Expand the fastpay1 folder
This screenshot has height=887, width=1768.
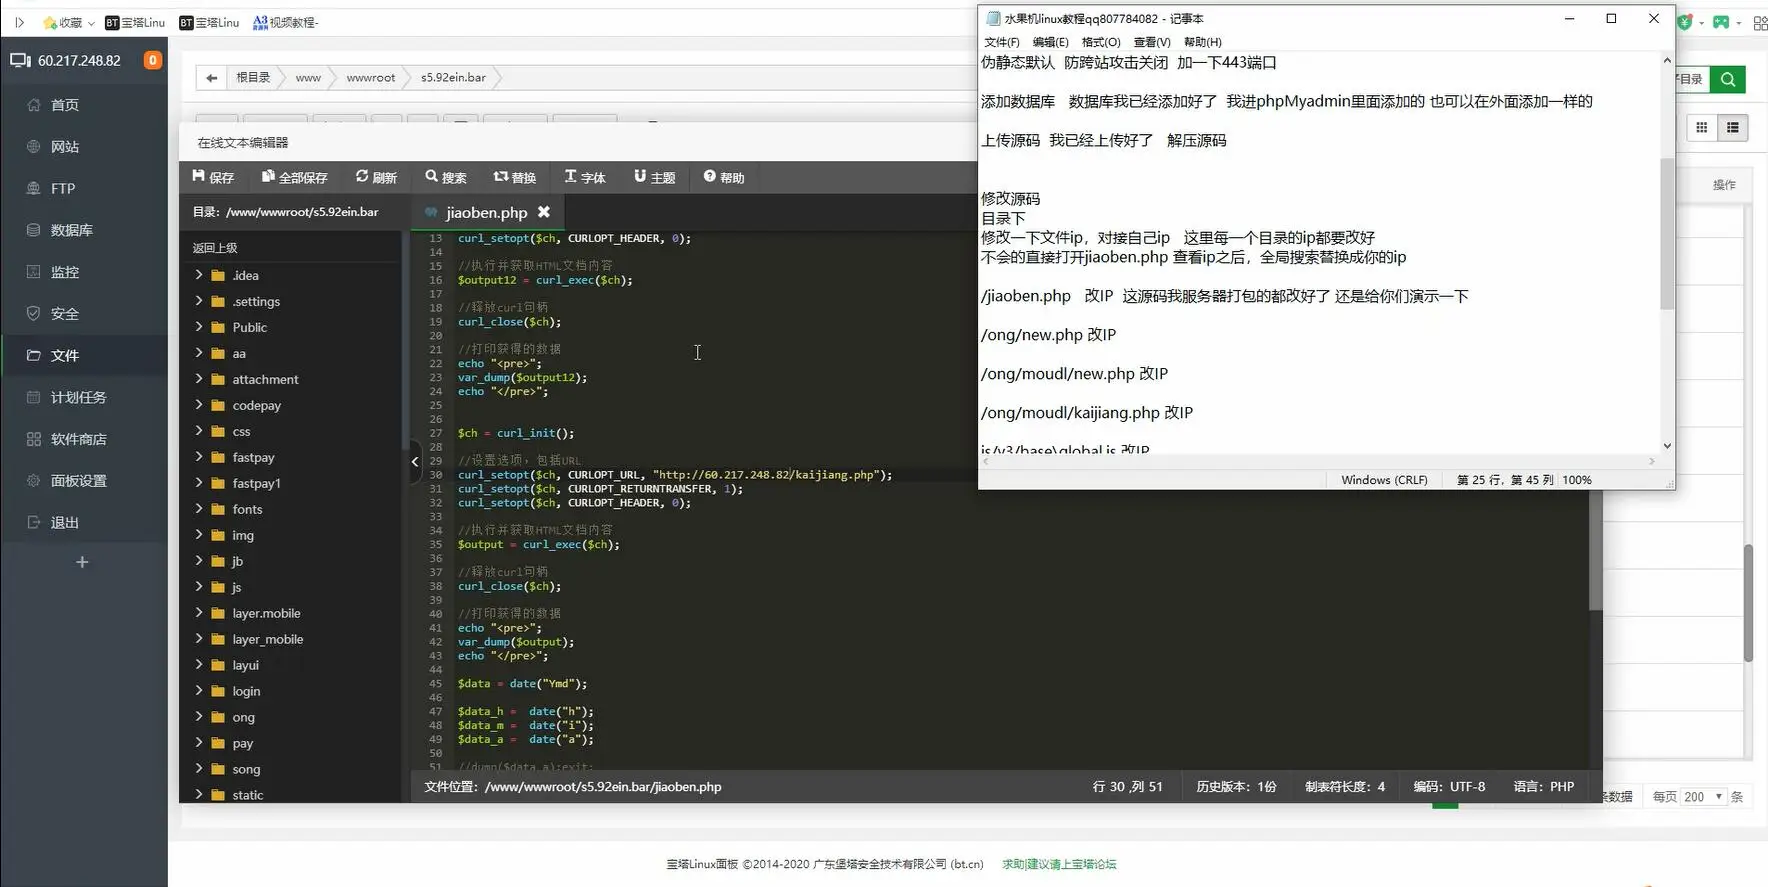click(x=198, y=483)
